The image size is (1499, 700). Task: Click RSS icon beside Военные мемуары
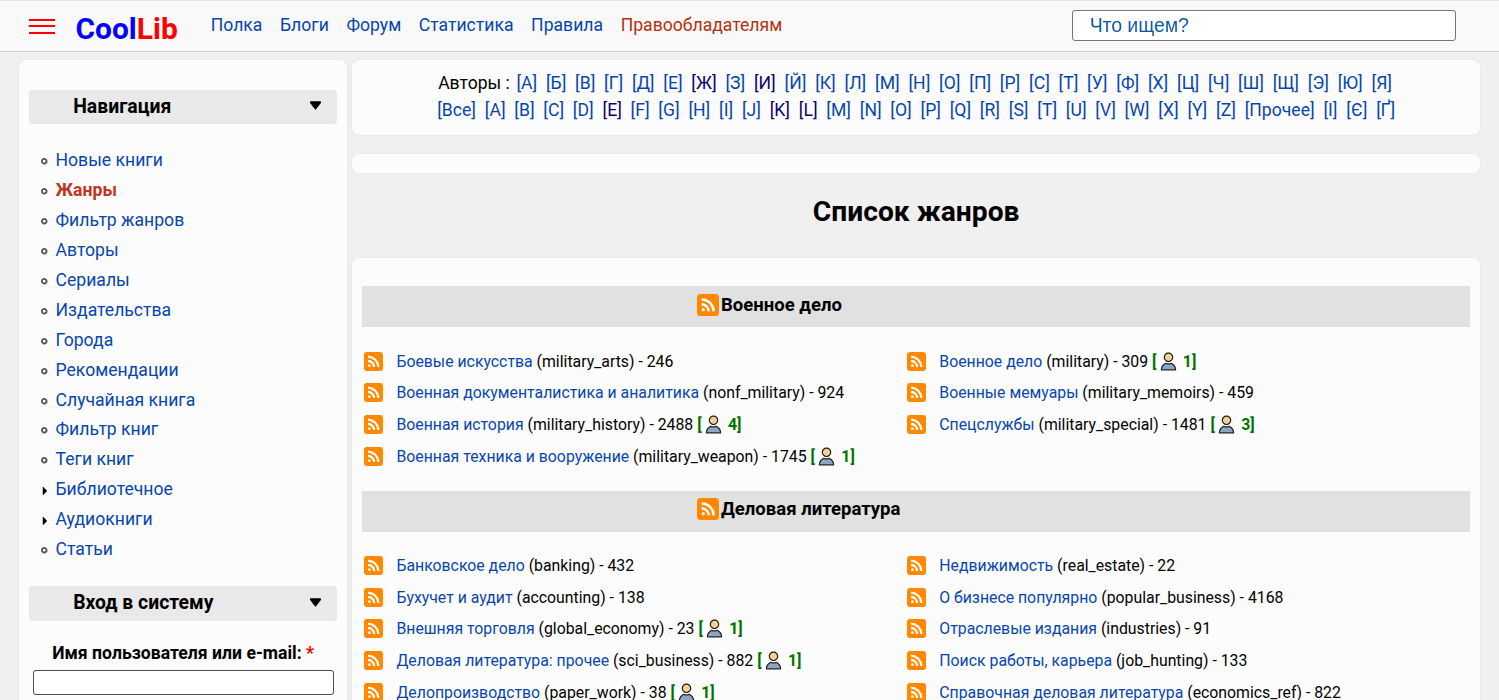917,393
